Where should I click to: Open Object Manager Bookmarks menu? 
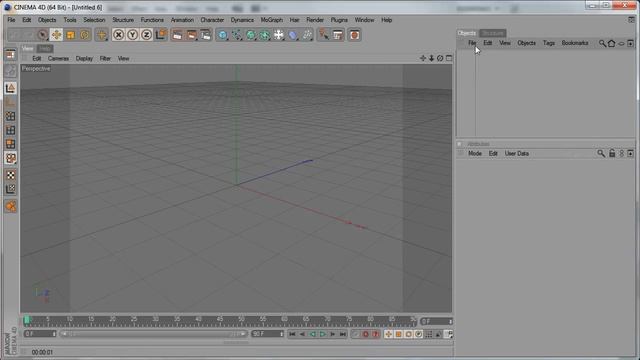pyautogui.click(x=575, y=43)
